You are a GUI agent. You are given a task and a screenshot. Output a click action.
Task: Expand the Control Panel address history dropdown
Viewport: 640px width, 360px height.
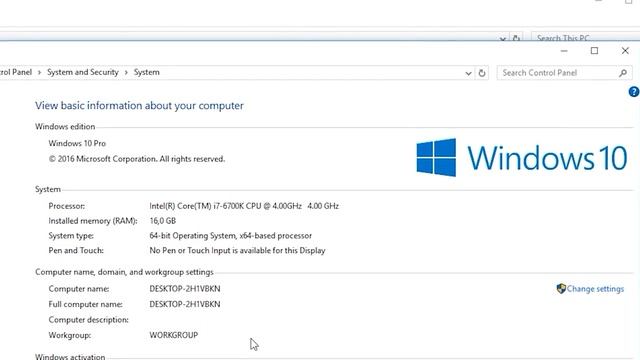(x=468, y=73)
